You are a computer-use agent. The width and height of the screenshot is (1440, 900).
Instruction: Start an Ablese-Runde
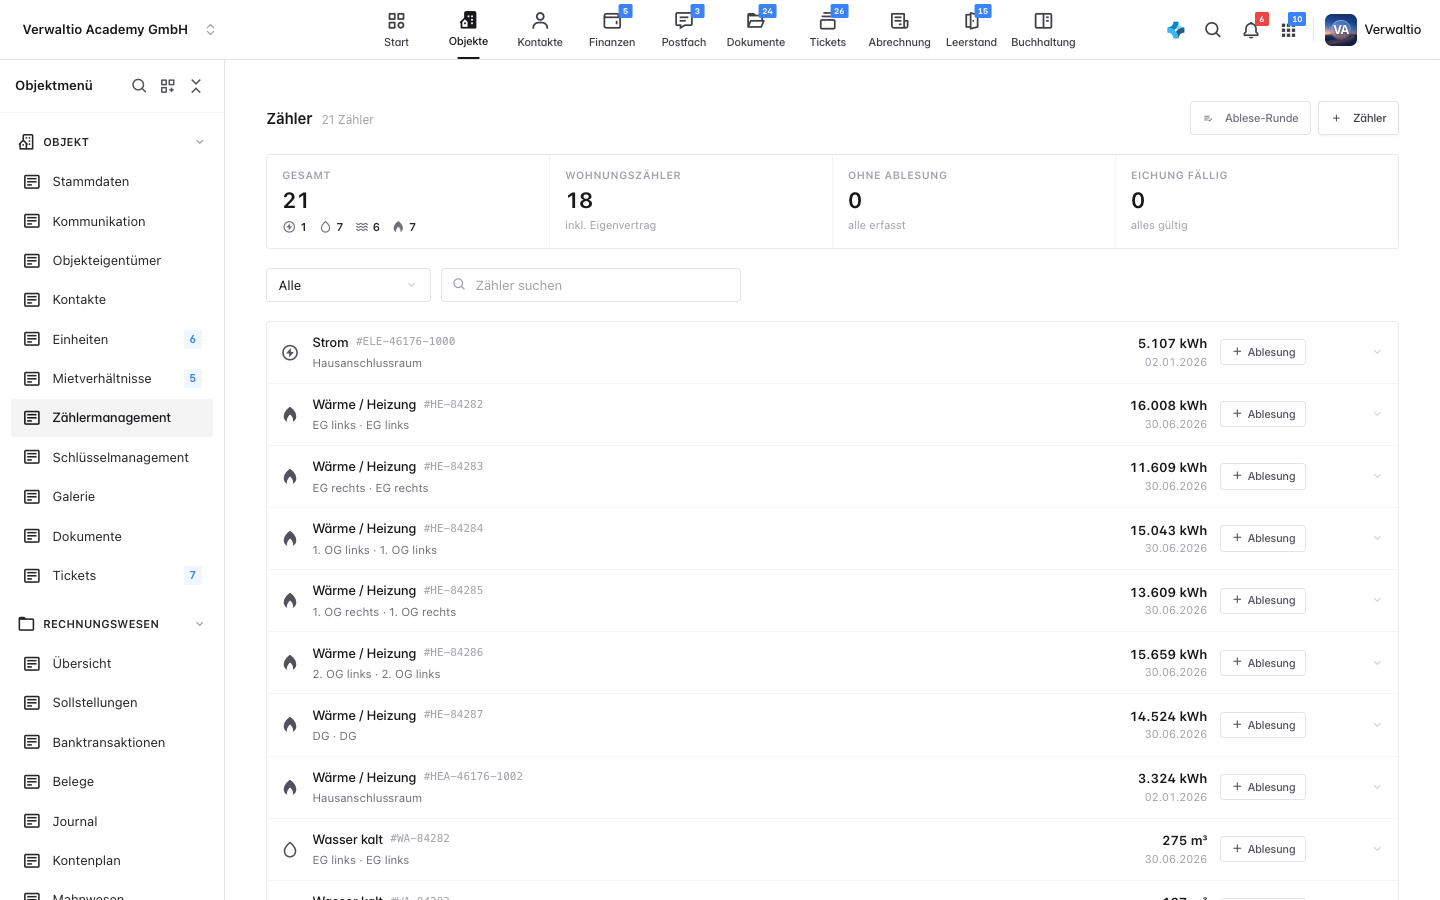(x=1250, y=118)
